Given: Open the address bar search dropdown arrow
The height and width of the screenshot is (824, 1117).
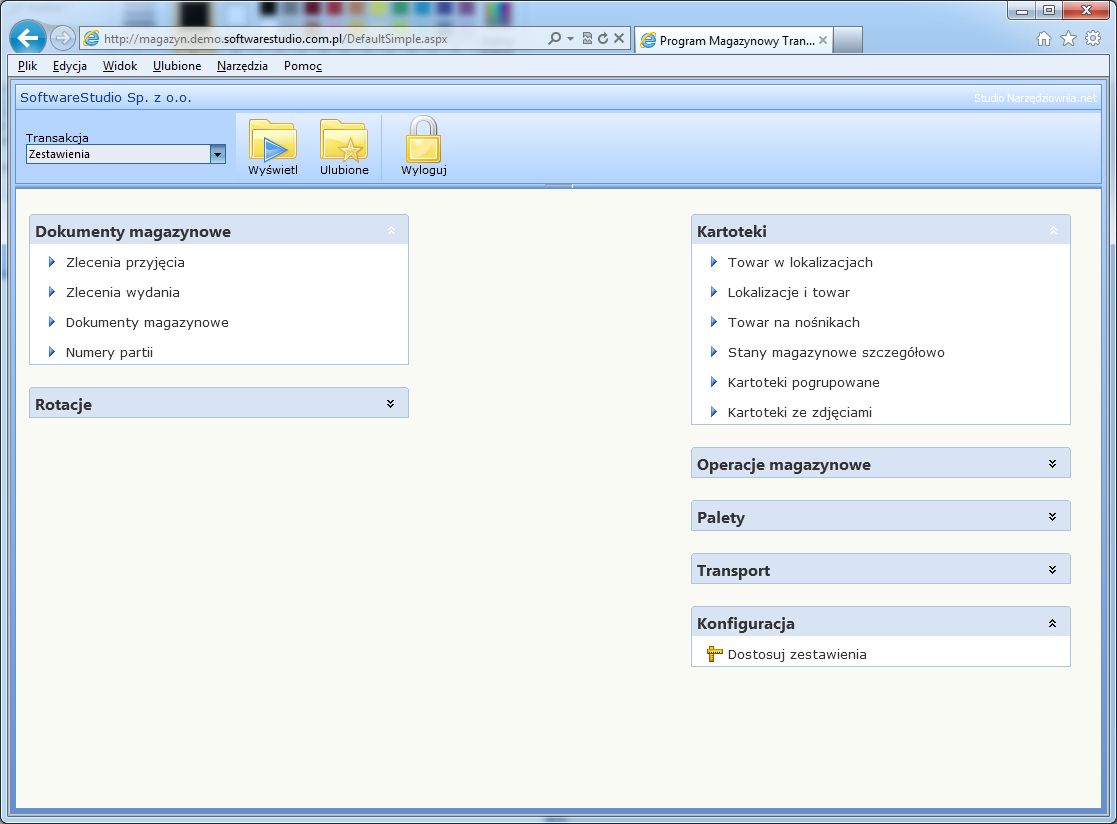Looking at the screenshot, I should pyautogui.click(x=571, y=38).
